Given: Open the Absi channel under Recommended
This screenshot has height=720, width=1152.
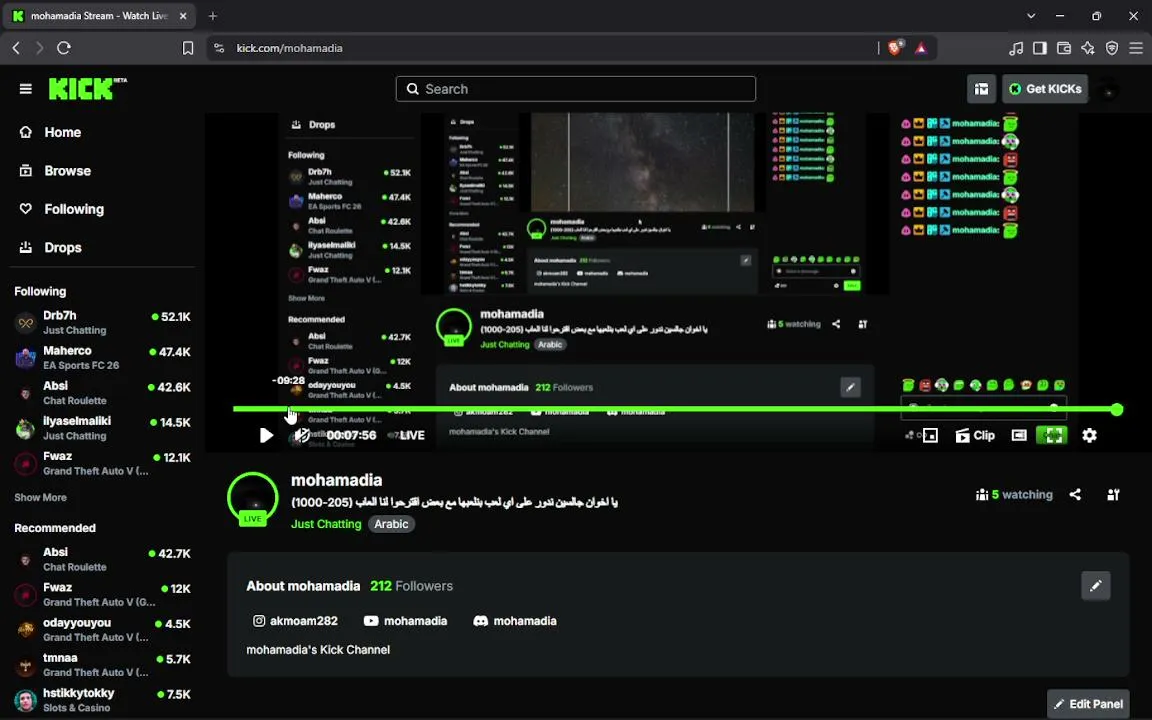Looking at the screenshot, I should click(102, 559).
